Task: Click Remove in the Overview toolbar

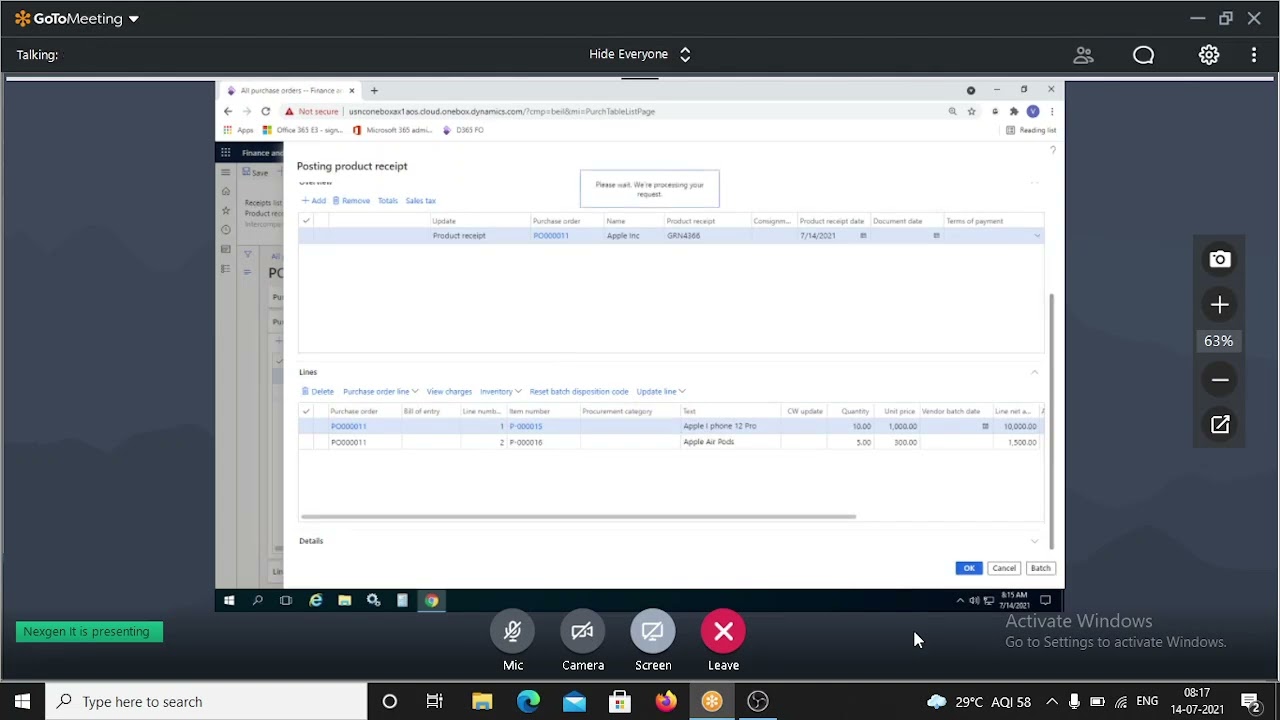Action: (351, 201)
